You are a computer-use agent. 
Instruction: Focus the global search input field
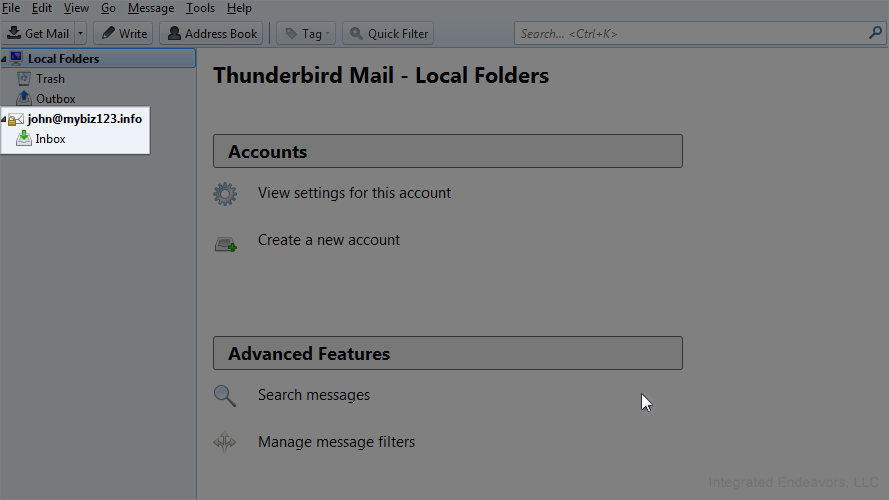(x=690, y=33)
